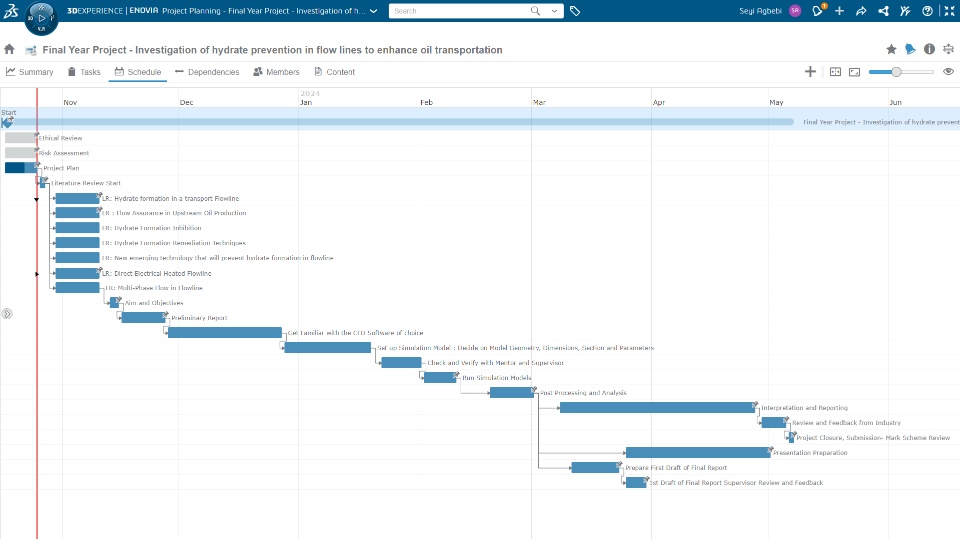Click the image export icon
This screenshot has width=960, height=539.
[x=855, y=72]
